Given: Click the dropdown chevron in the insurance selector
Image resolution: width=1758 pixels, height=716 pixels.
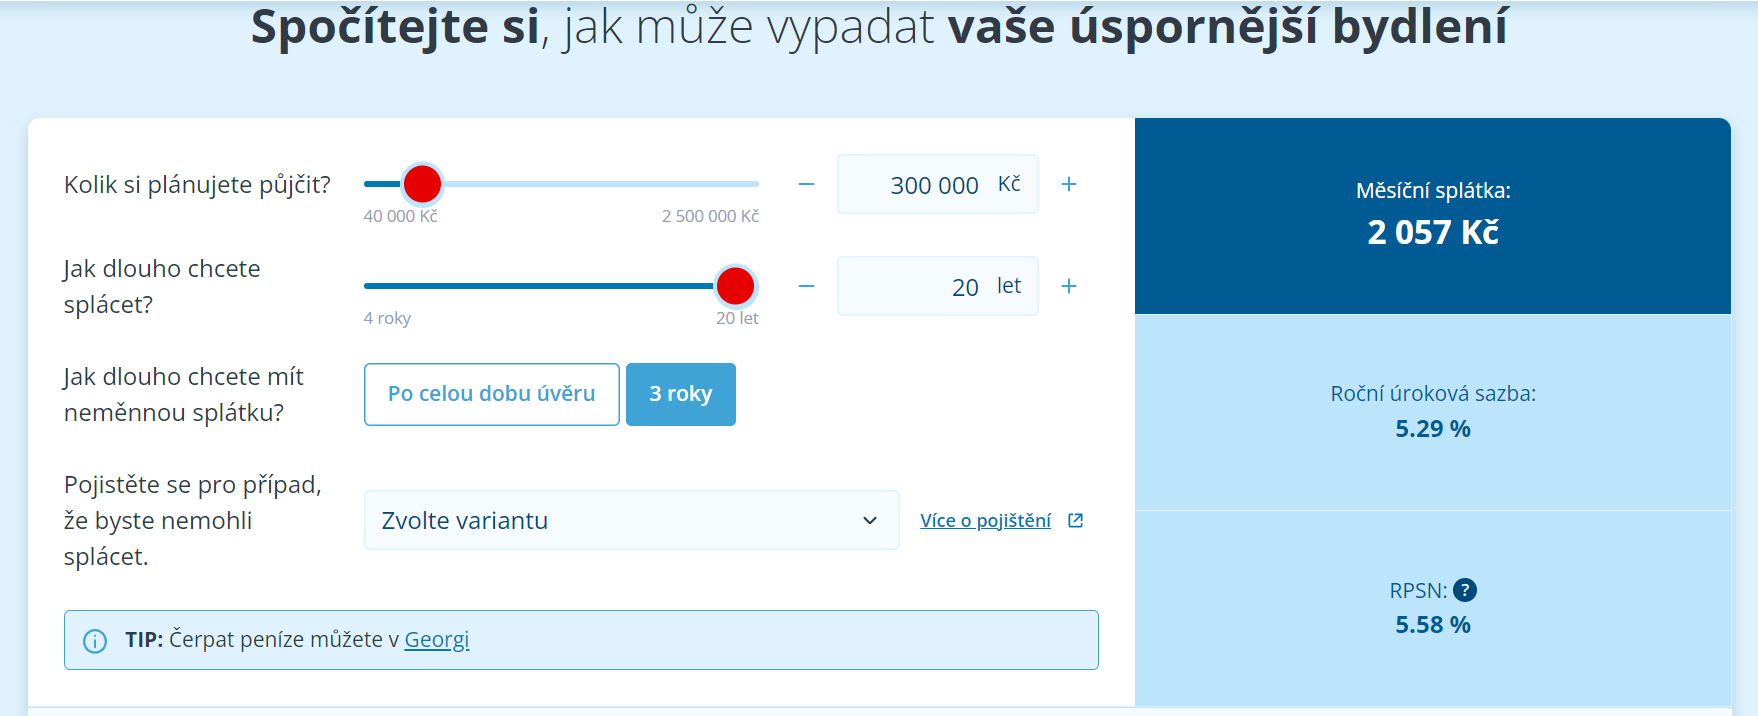Looking at the screenshot, I should pos(870,521).
